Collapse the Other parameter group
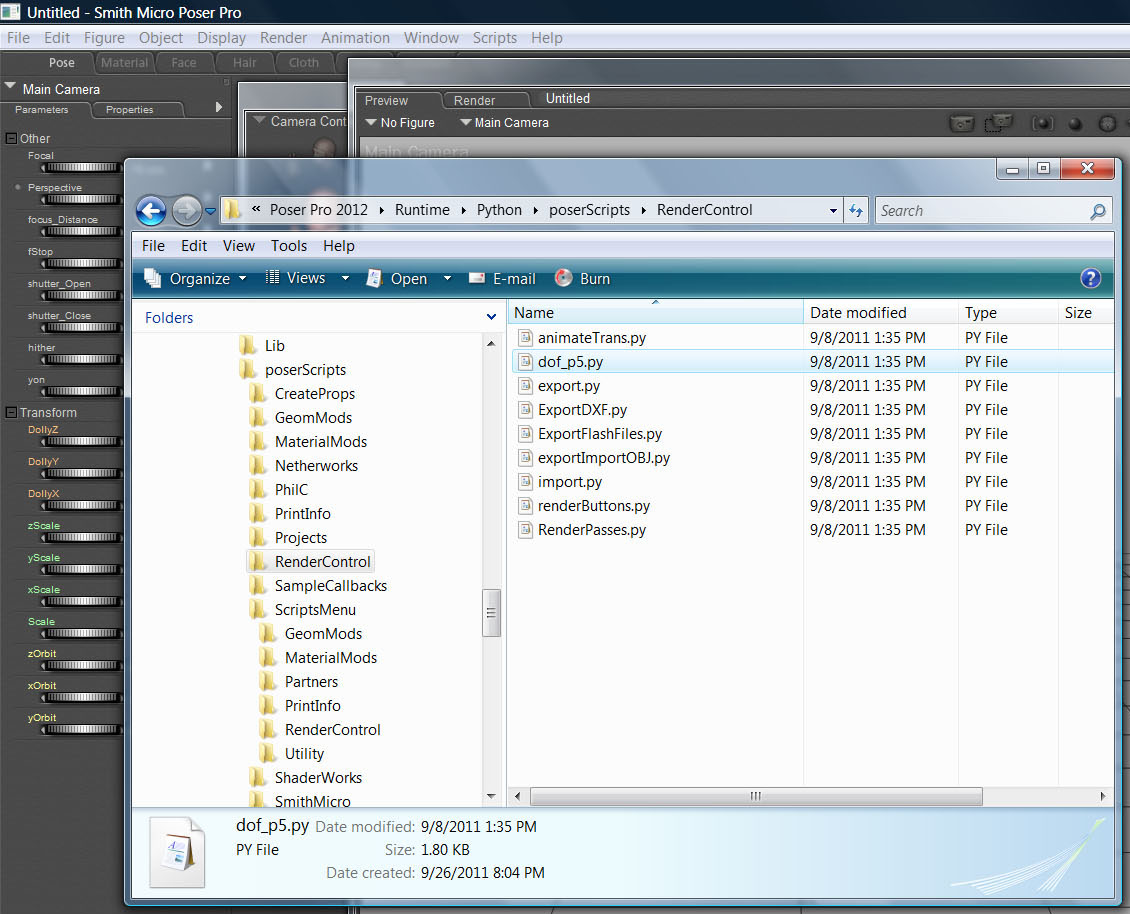The image size is (1130, 914). click(11, 139)
